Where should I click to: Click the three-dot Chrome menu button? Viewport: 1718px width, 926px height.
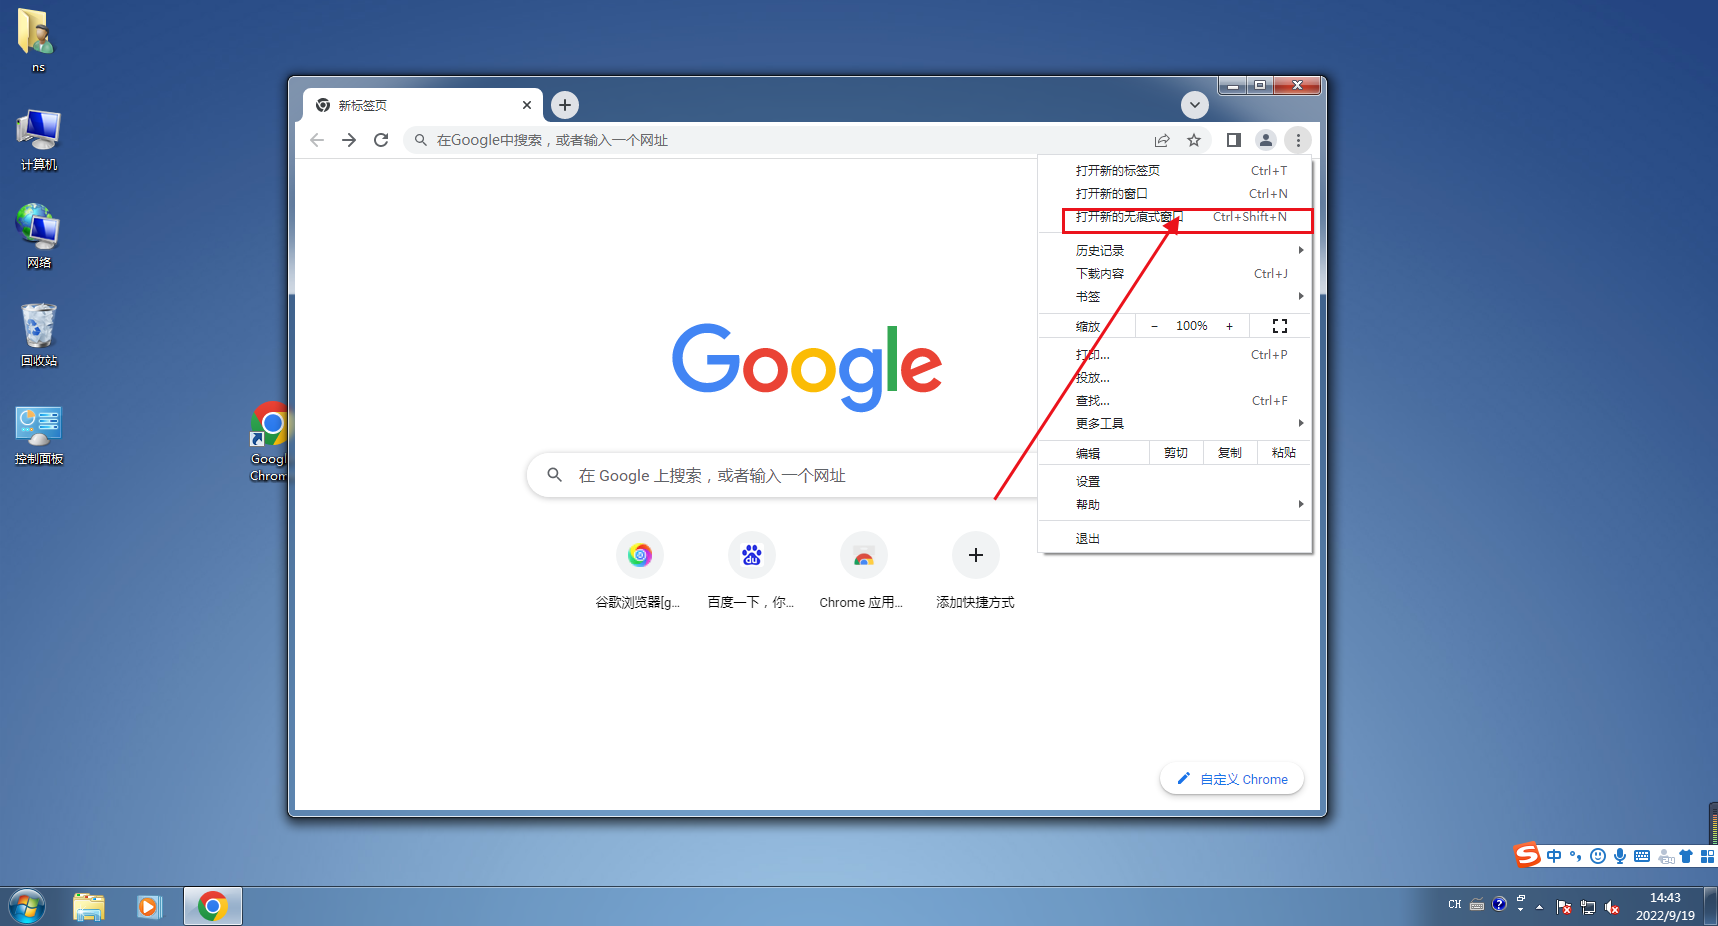1298,140
